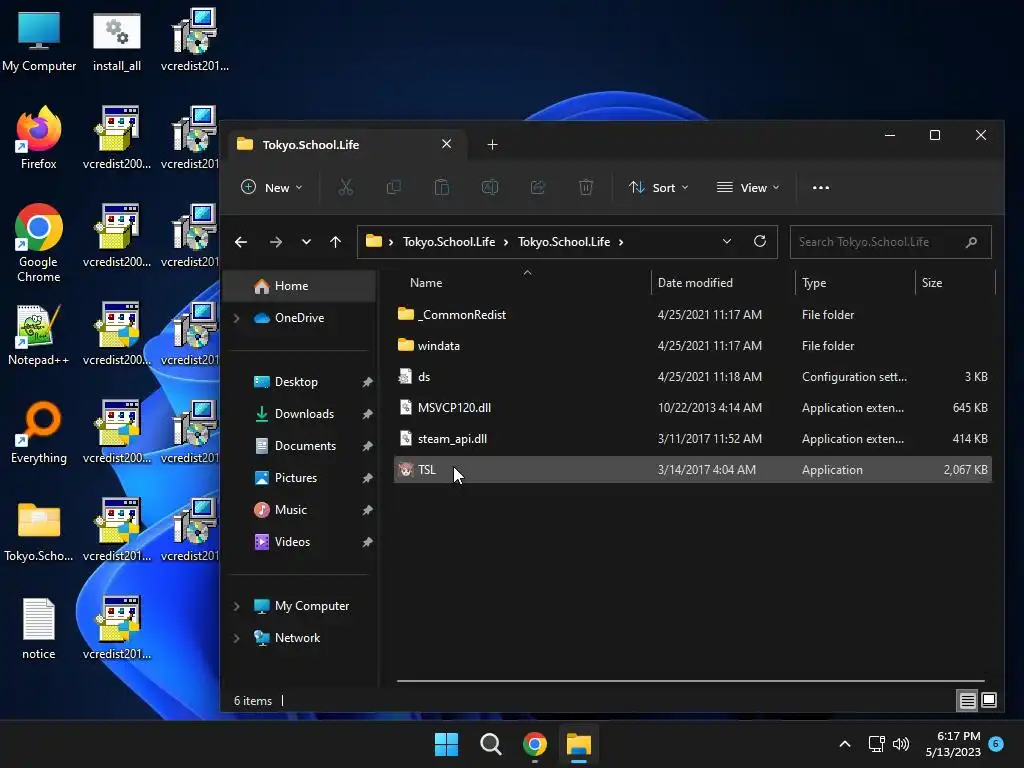Go up one folder level
1024x768 pixels.
click(x=336, y=242)
